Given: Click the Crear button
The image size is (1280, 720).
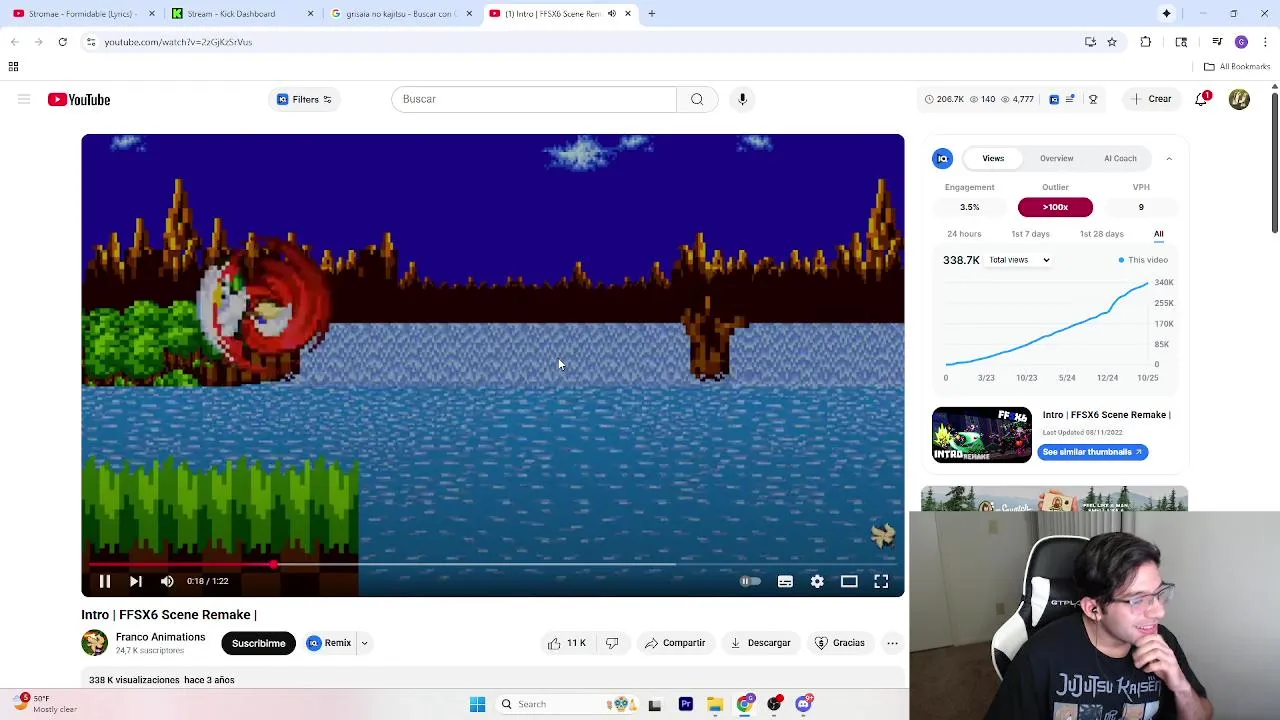Looking at the screenshot, I should coord(1150,99).
